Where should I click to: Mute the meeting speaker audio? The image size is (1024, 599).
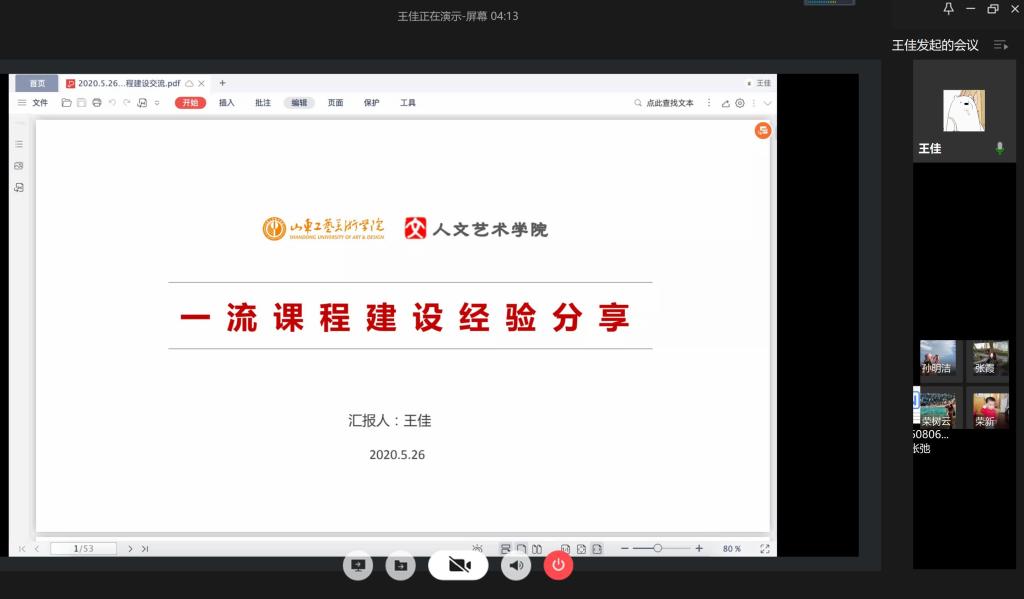516,565
